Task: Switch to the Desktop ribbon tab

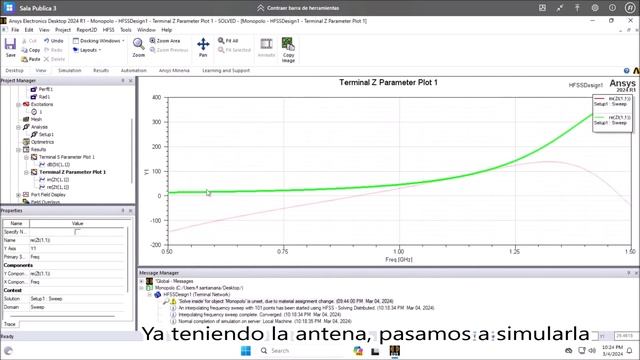Action: click(x=14, y=71)
